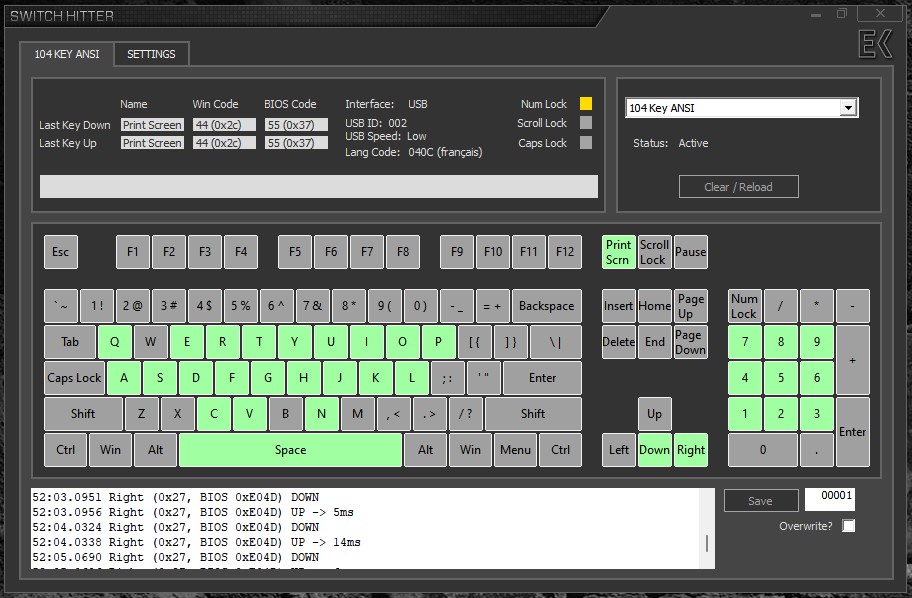Viewport: 912px width, 598px height.
Task: Click the Right arrow key
Action: (x=690, y=450)
